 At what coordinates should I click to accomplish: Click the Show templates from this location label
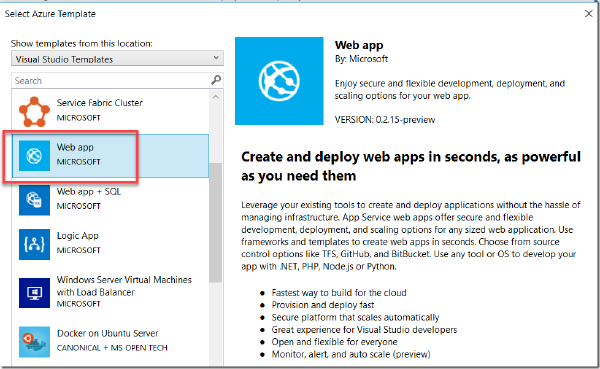click(x=82, y=44)
